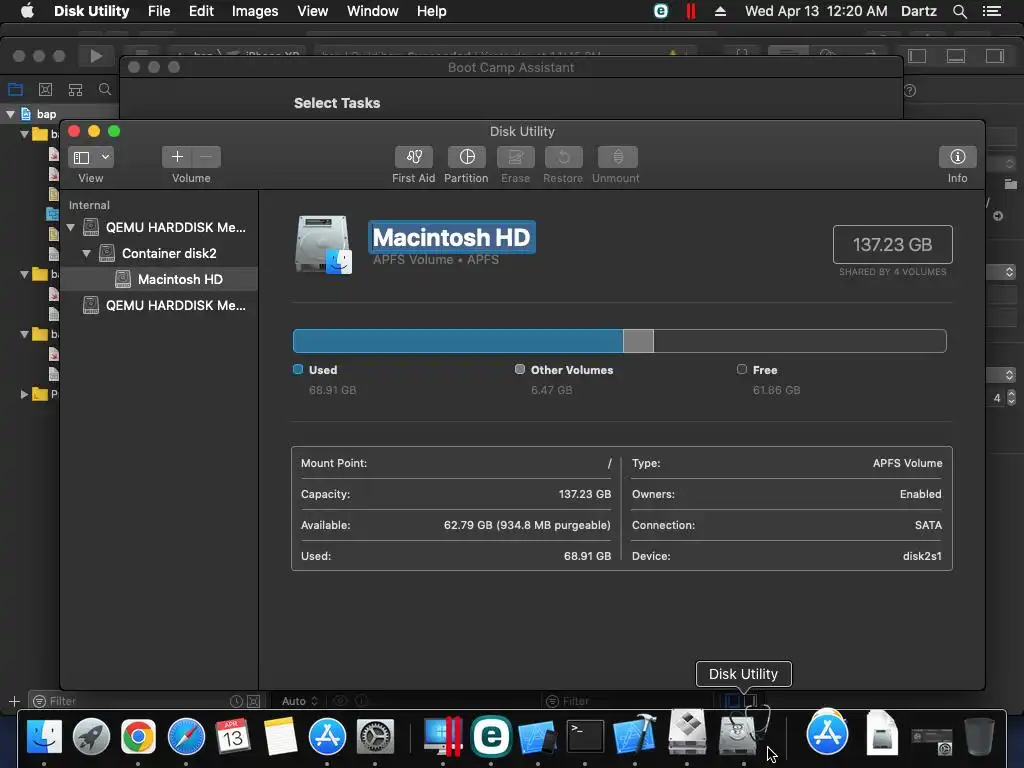This screenshot has width=1024, height=768.
Task: Open the Help menu
Action: (x=432, y=11)
